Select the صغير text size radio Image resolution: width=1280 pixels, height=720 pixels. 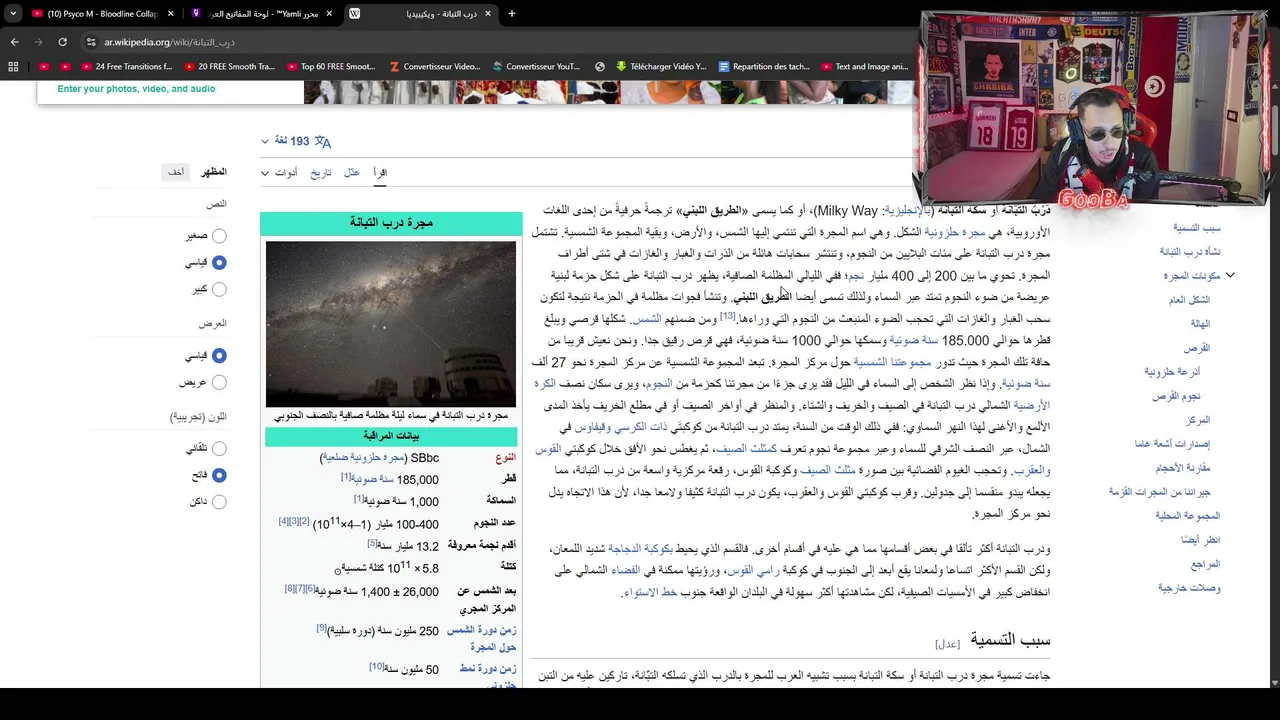[x=219, y=236]
